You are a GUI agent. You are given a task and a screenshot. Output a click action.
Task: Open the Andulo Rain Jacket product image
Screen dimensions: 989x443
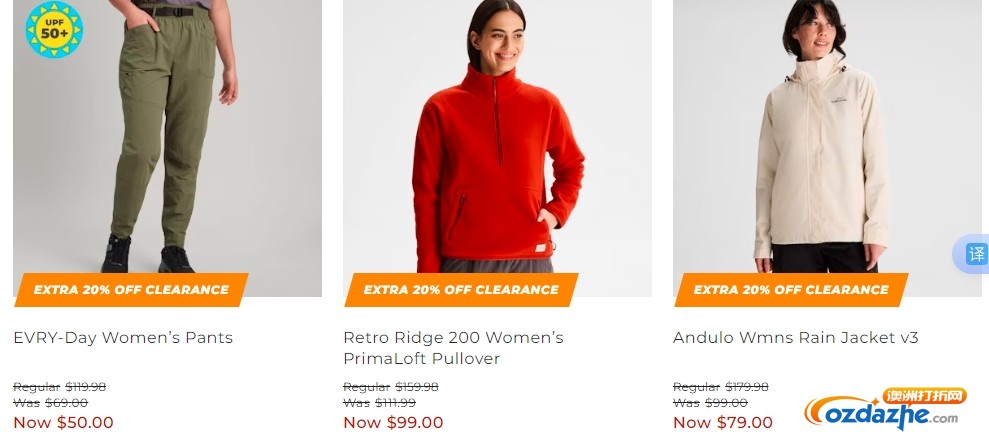tap(827, 148)
